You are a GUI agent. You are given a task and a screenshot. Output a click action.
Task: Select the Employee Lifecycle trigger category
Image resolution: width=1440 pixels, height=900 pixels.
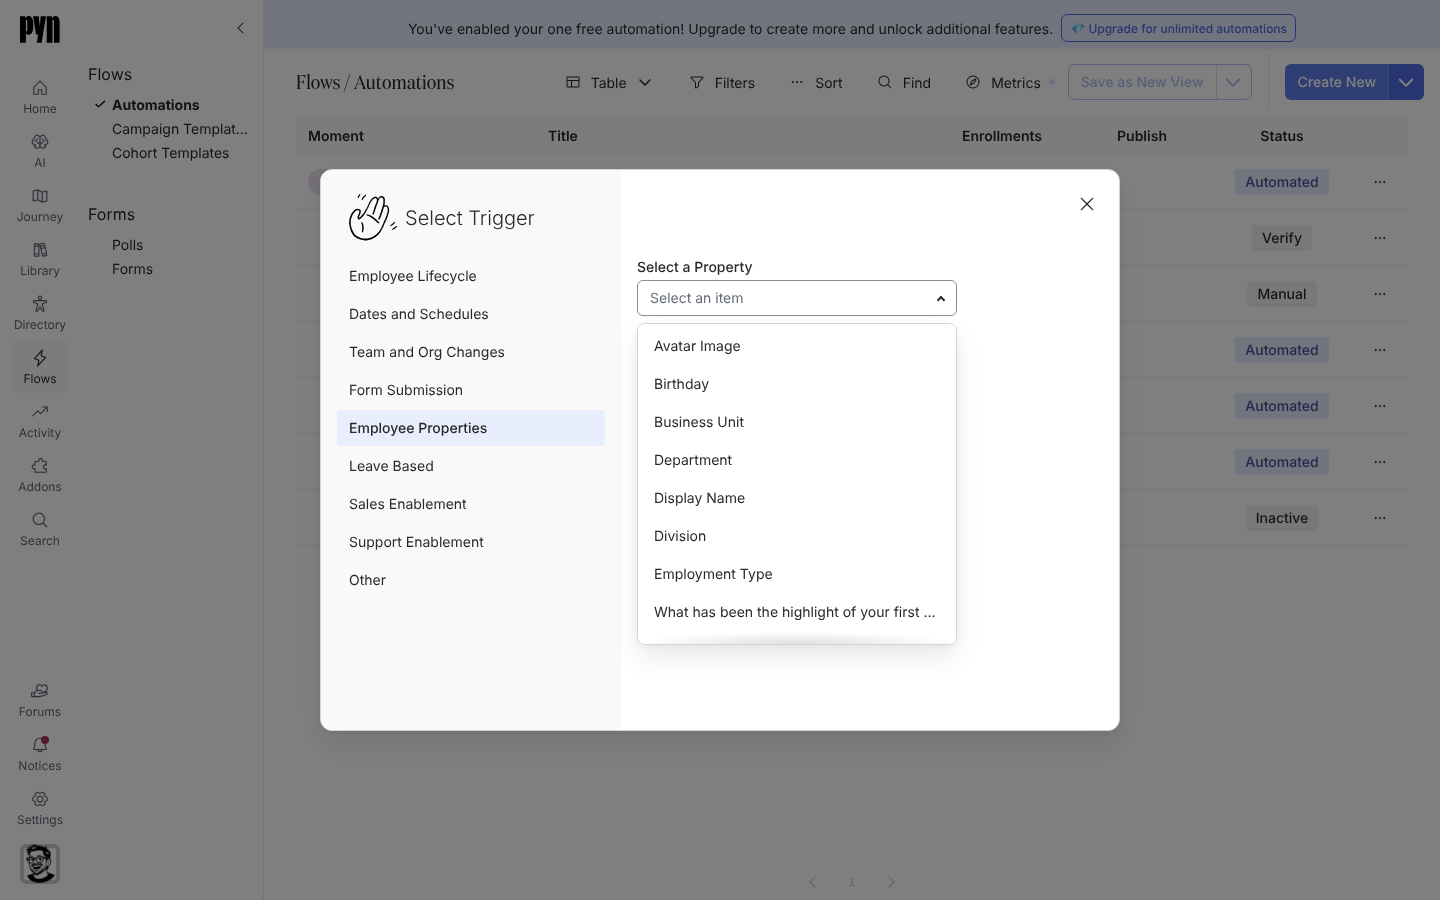click(471, 276)
